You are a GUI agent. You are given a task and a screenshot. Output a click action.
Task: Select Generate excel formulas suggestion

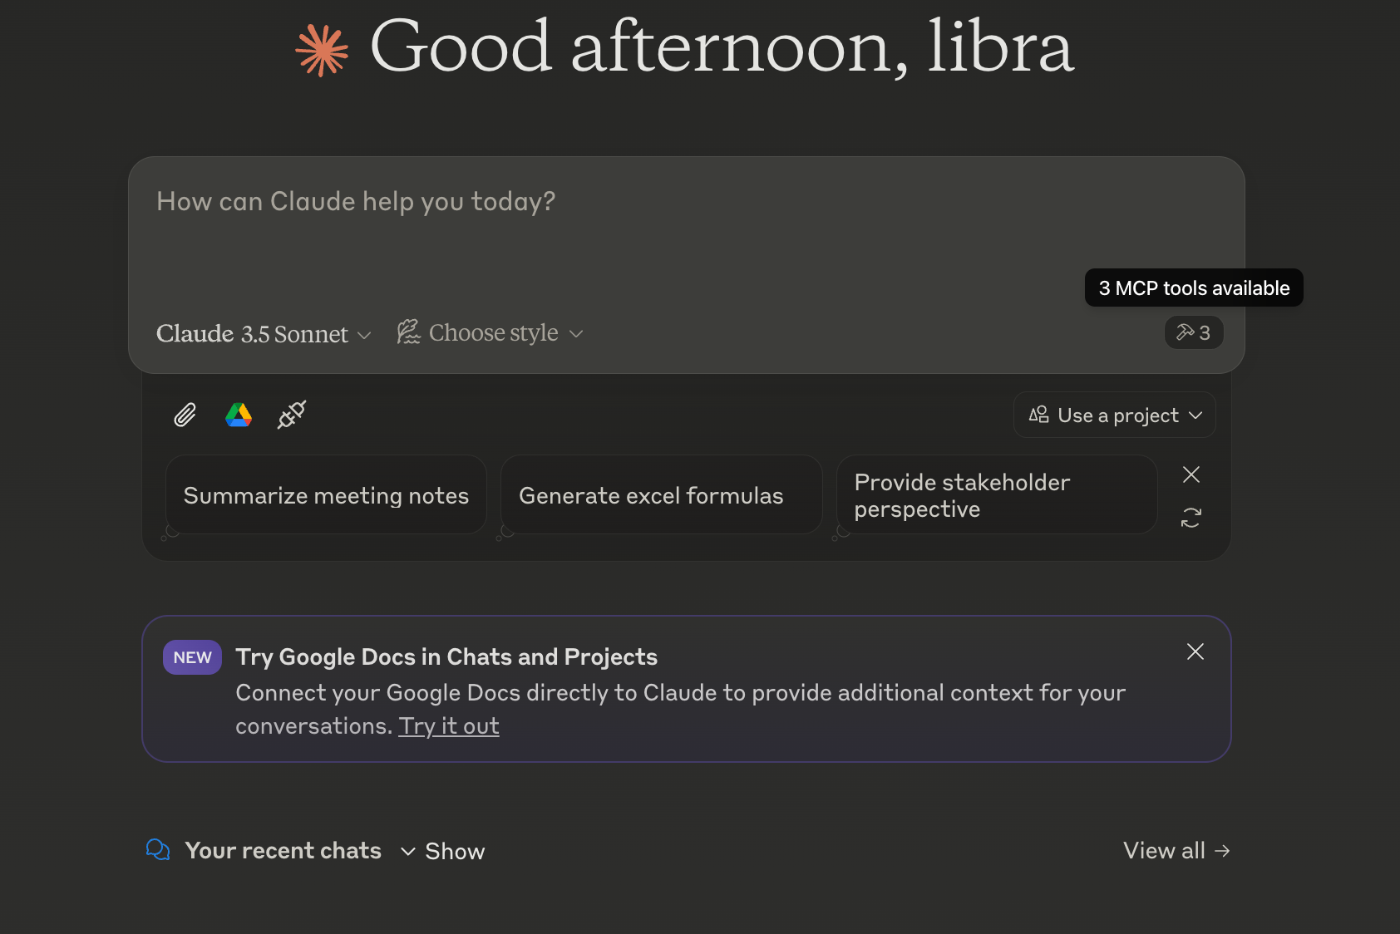coord(651,496)
